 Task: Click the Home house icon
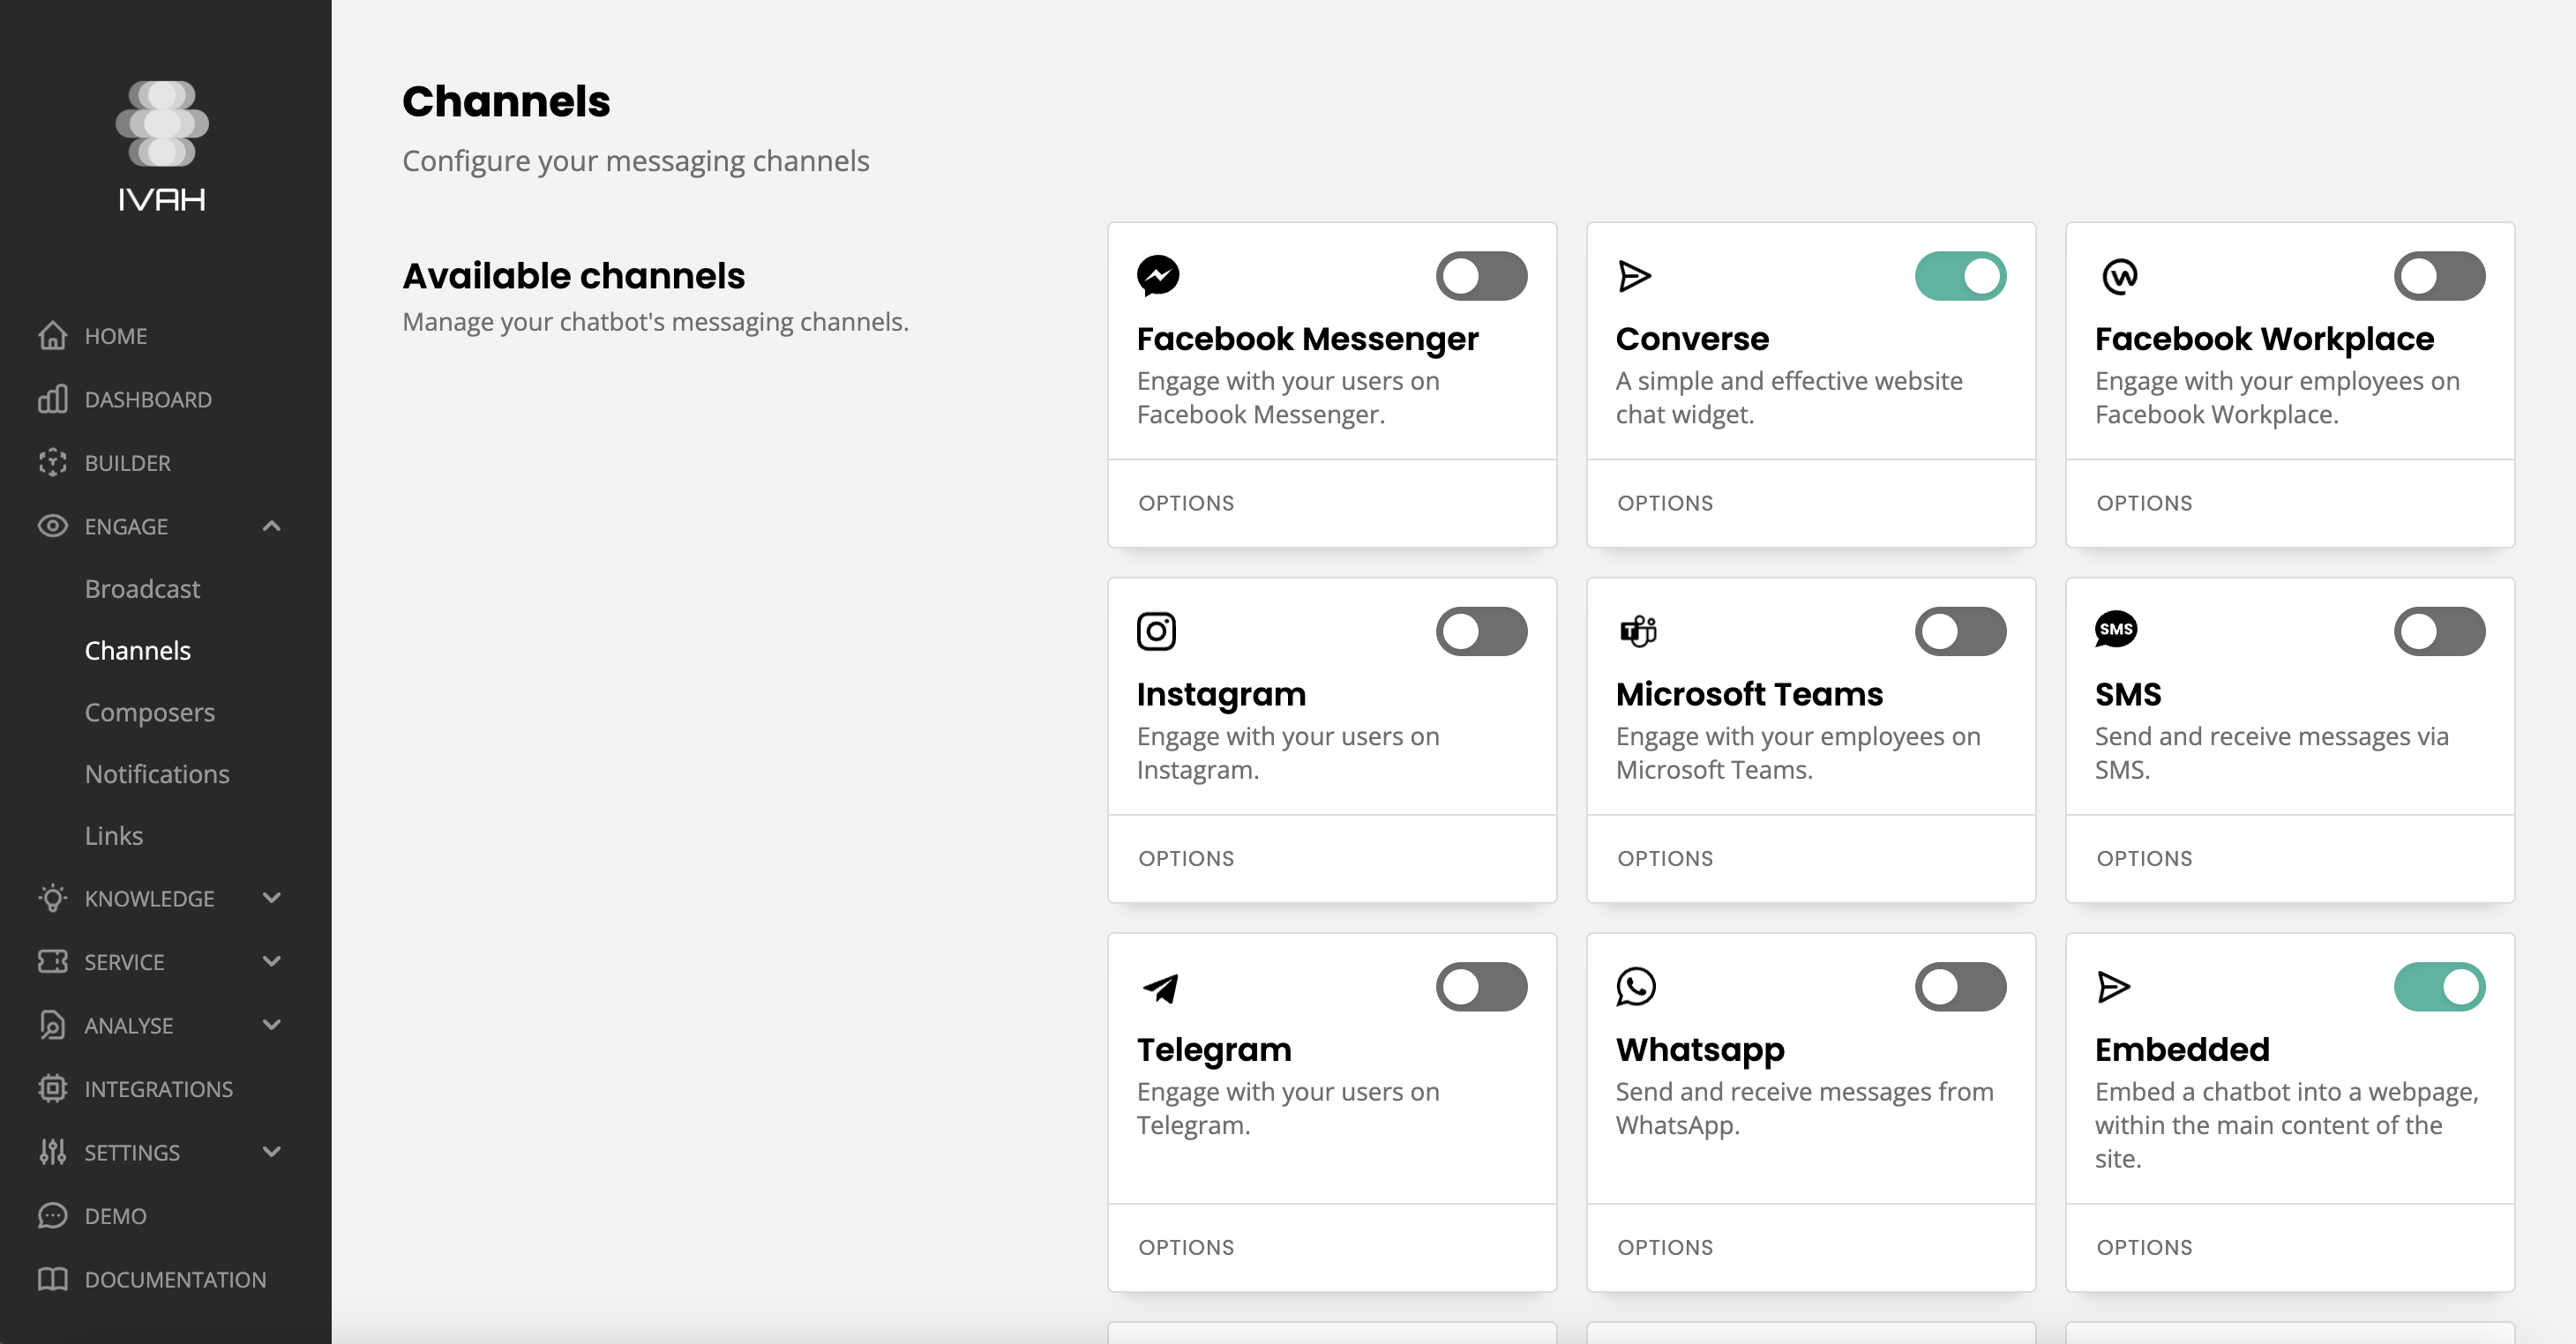52,335
